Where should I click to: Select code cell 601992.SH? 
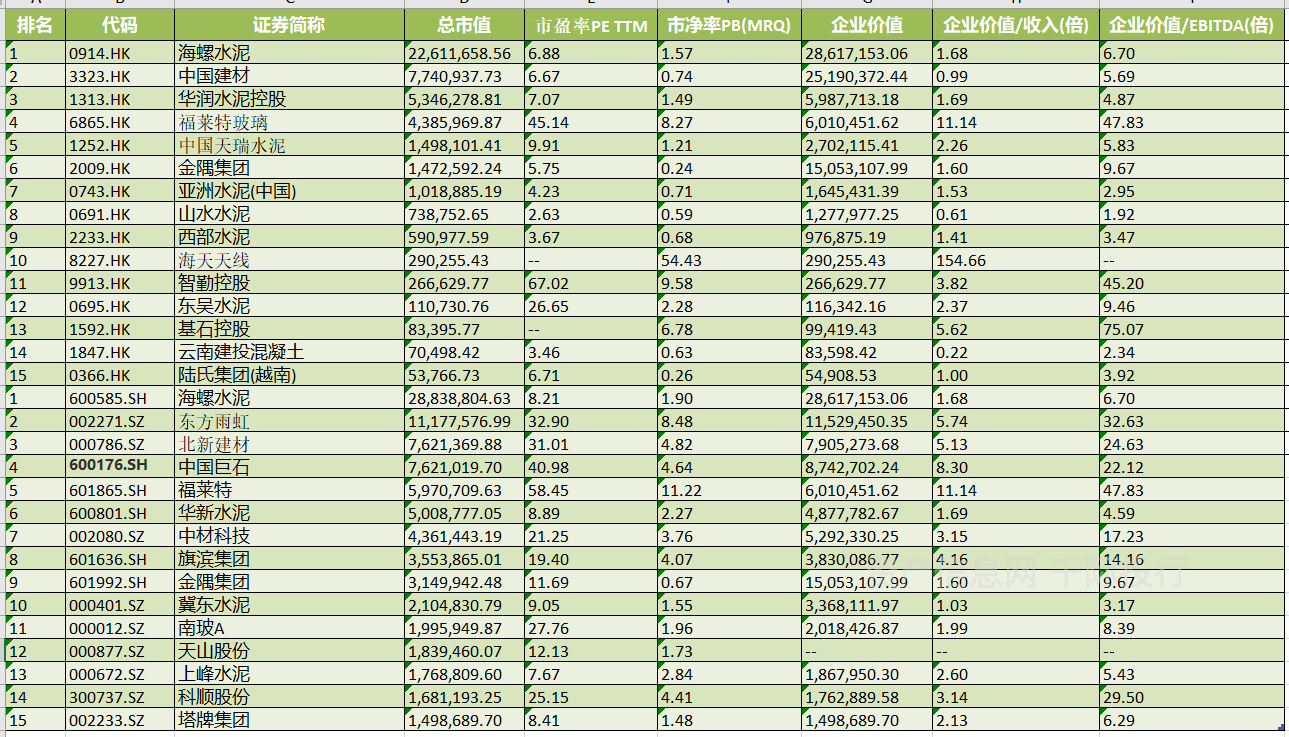point(120,583)
